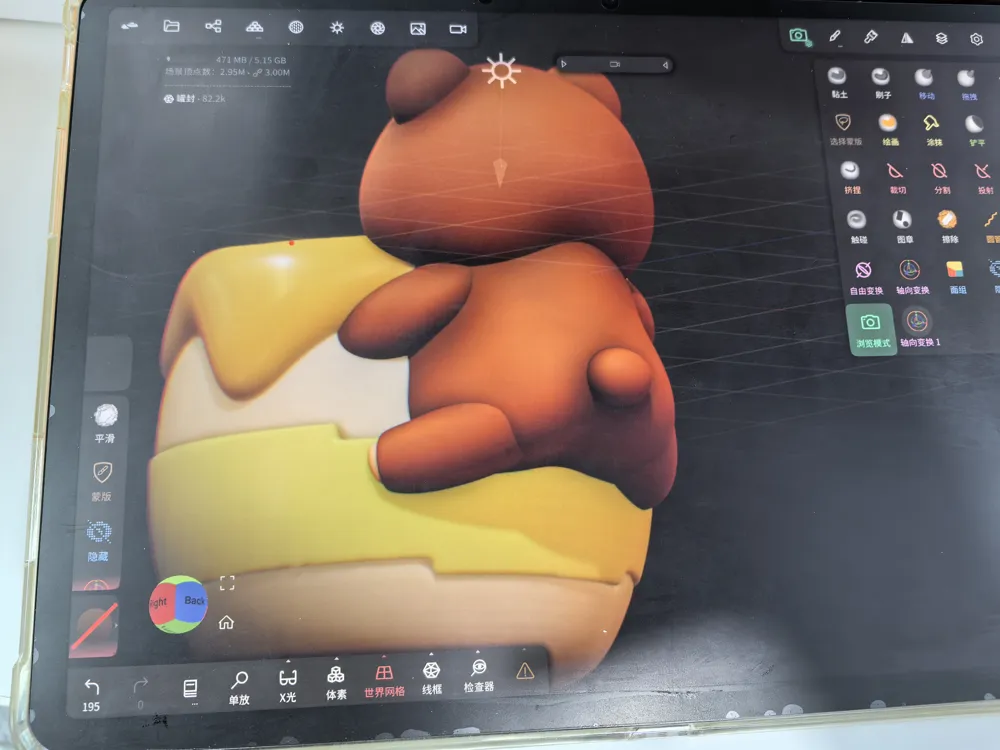1000x750 pixels.
Task: Undo the last action (195)
Action: pyautogui.click(x=91, y=694)
